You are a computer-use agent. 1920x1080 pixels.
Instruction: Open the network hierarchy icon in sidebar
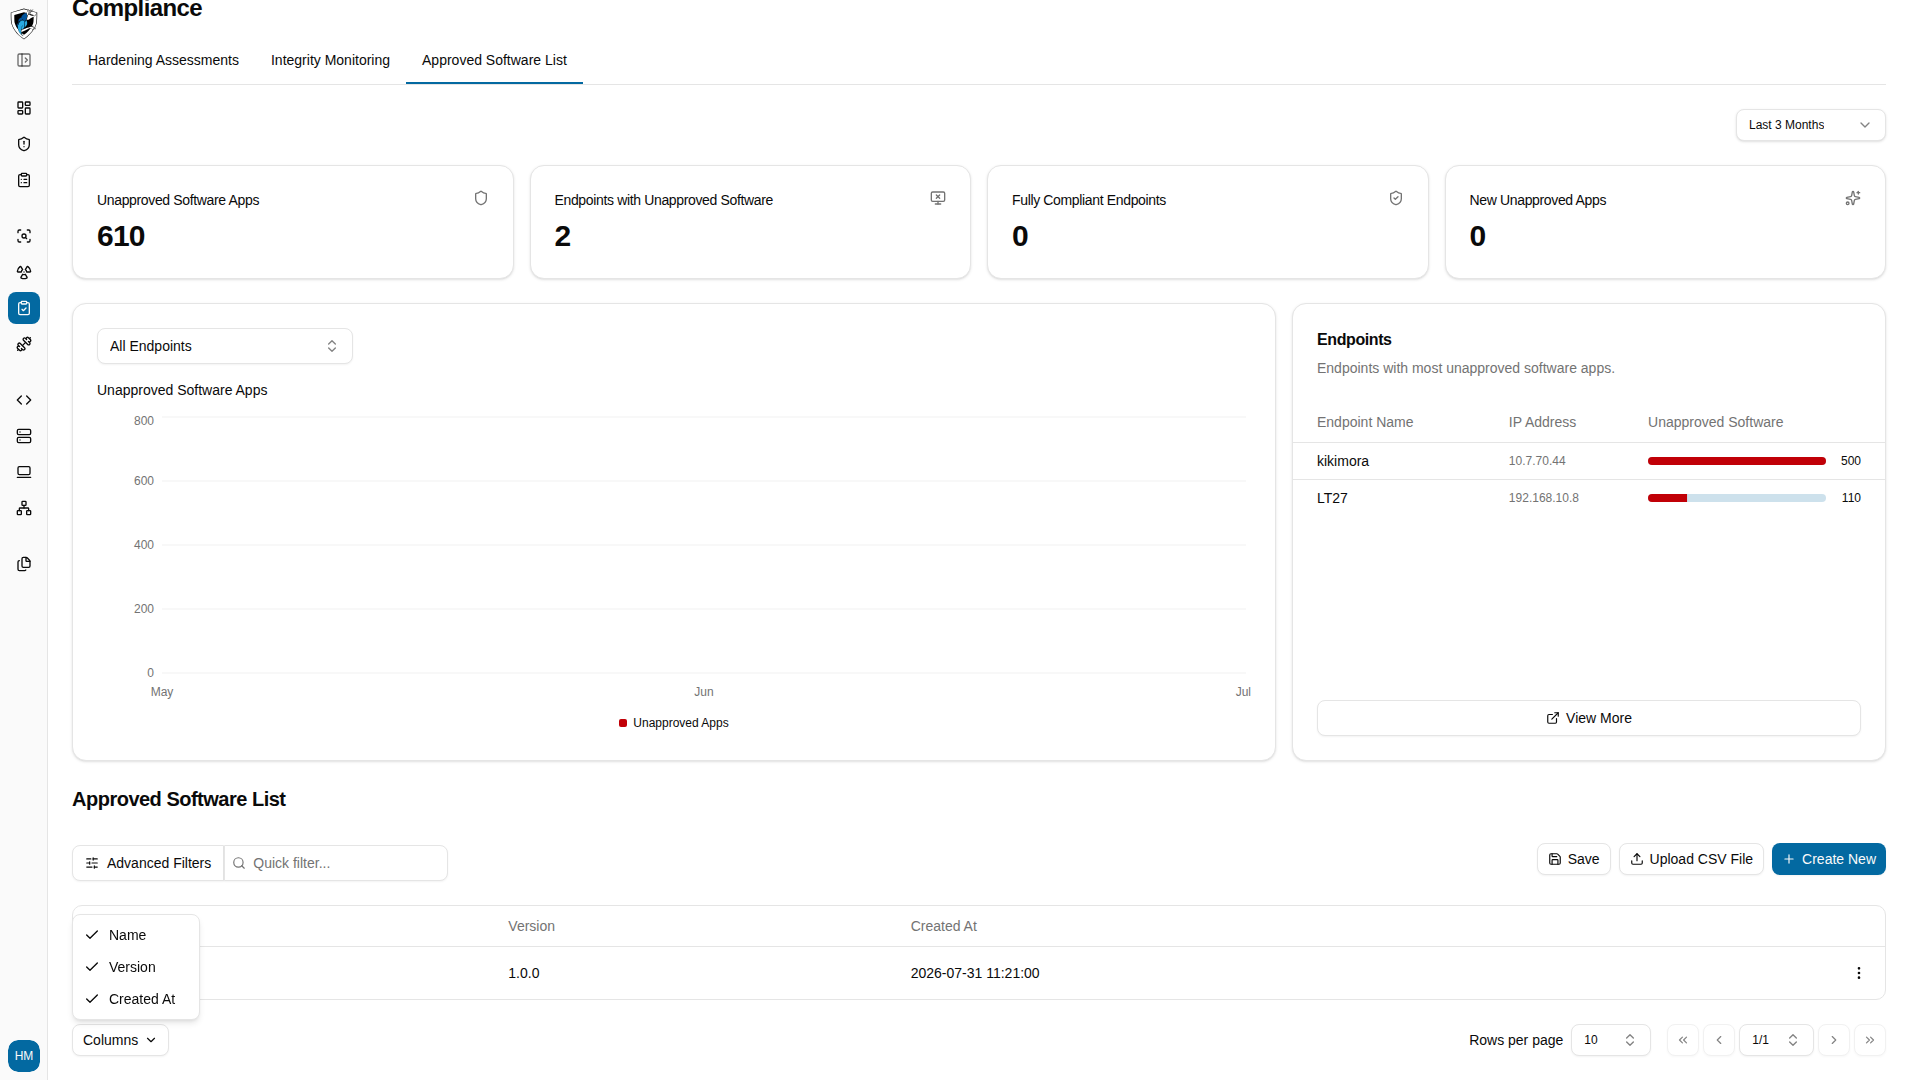[x=24, y=508]
